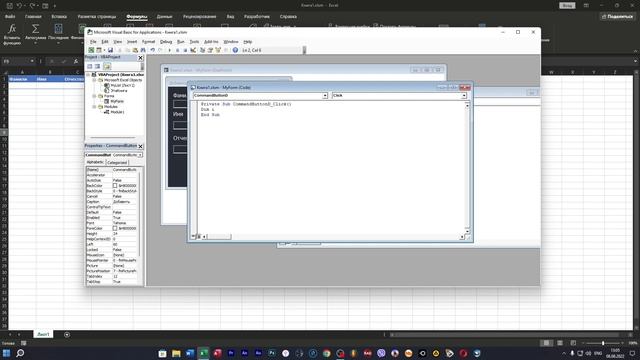Open the Excel Name Box dropdown arrow
The image size is (640, 360).
coord(32,61)
